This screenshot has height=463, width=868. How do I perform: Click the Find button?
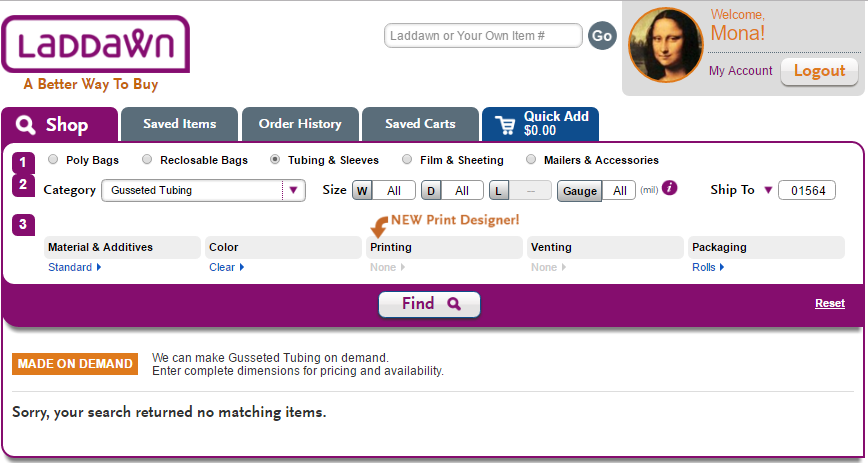[430, 304]
